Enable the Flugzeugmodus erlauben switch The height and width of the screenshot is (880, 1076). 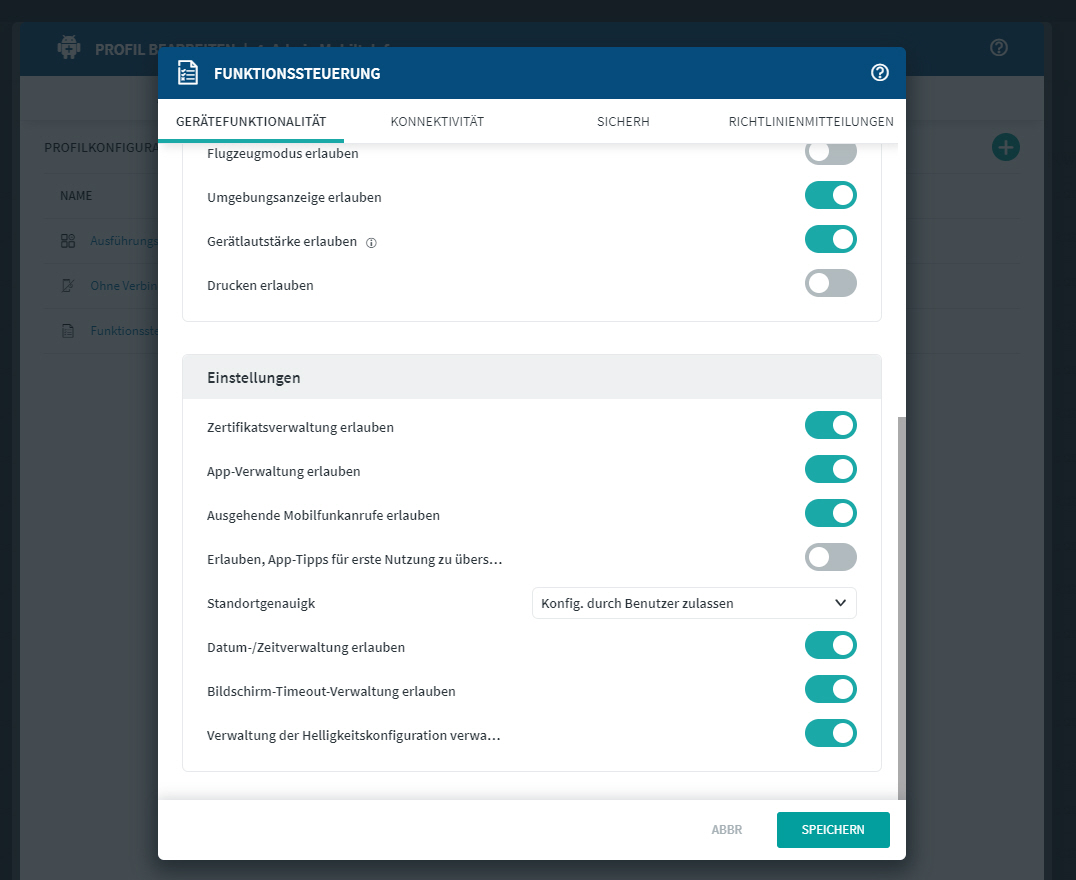(830, 153)
